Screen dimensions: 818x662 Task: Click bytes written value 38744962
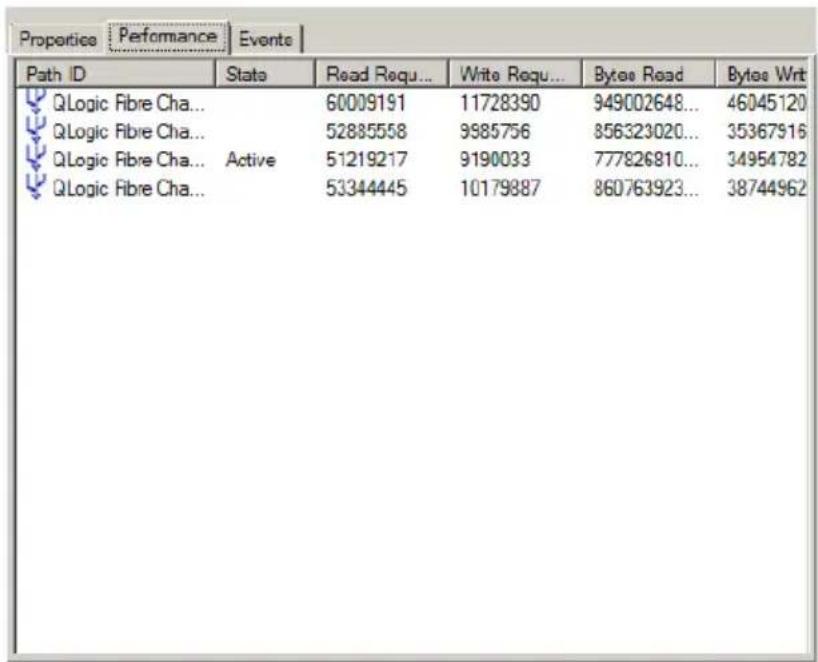pyautogui.click(x=767, y=188)
